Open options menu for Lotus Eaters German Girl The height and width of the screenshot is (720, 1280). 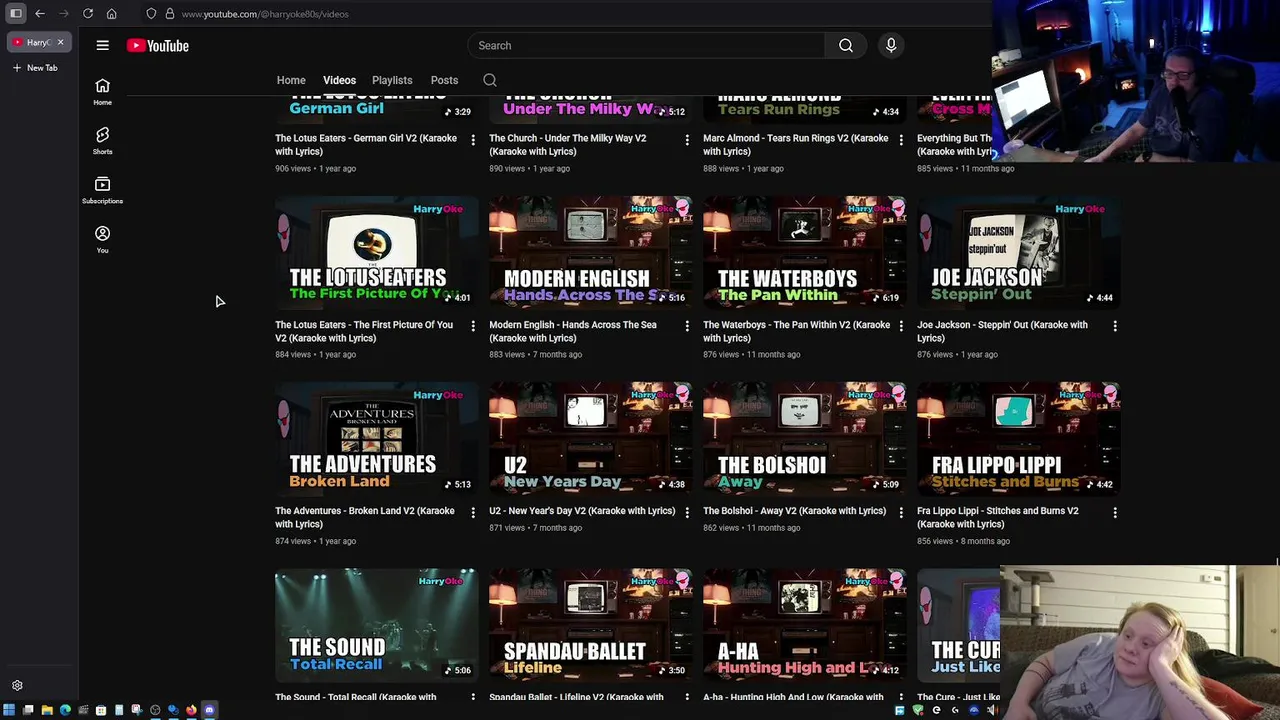click(473, 140)
